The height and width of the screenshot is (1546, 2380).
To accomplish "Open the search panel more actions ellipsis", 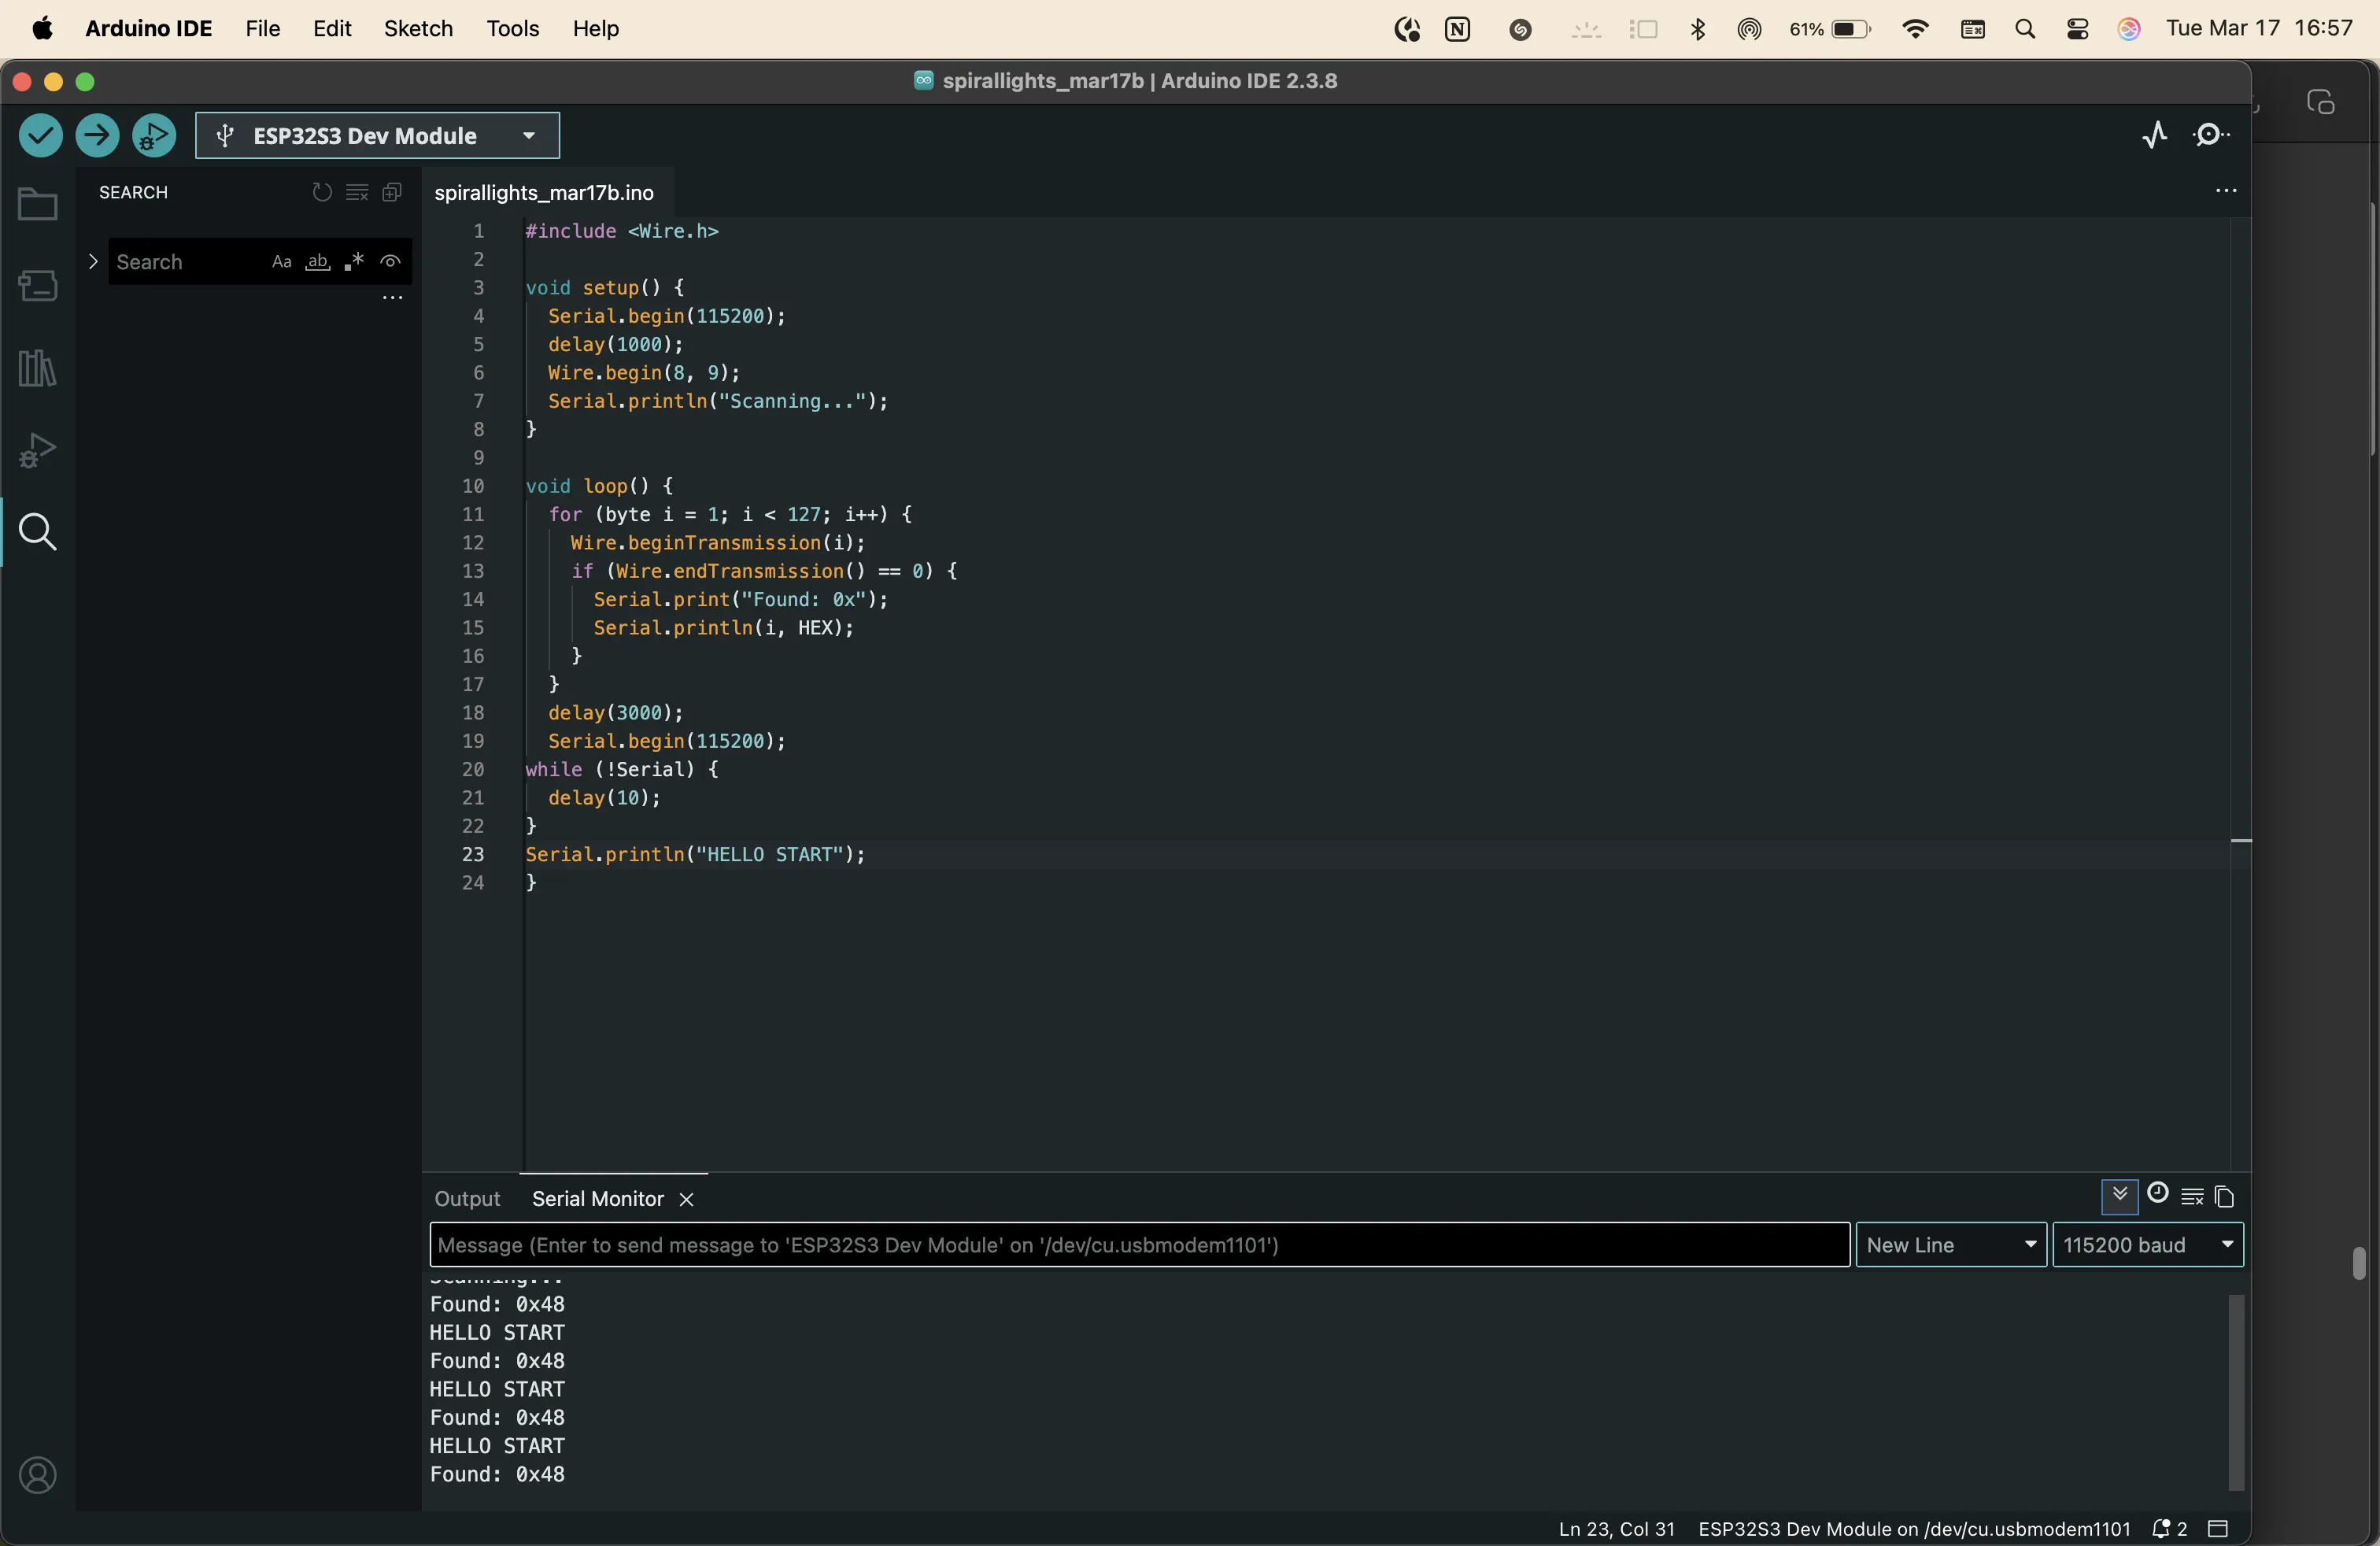I will (393, 298).
